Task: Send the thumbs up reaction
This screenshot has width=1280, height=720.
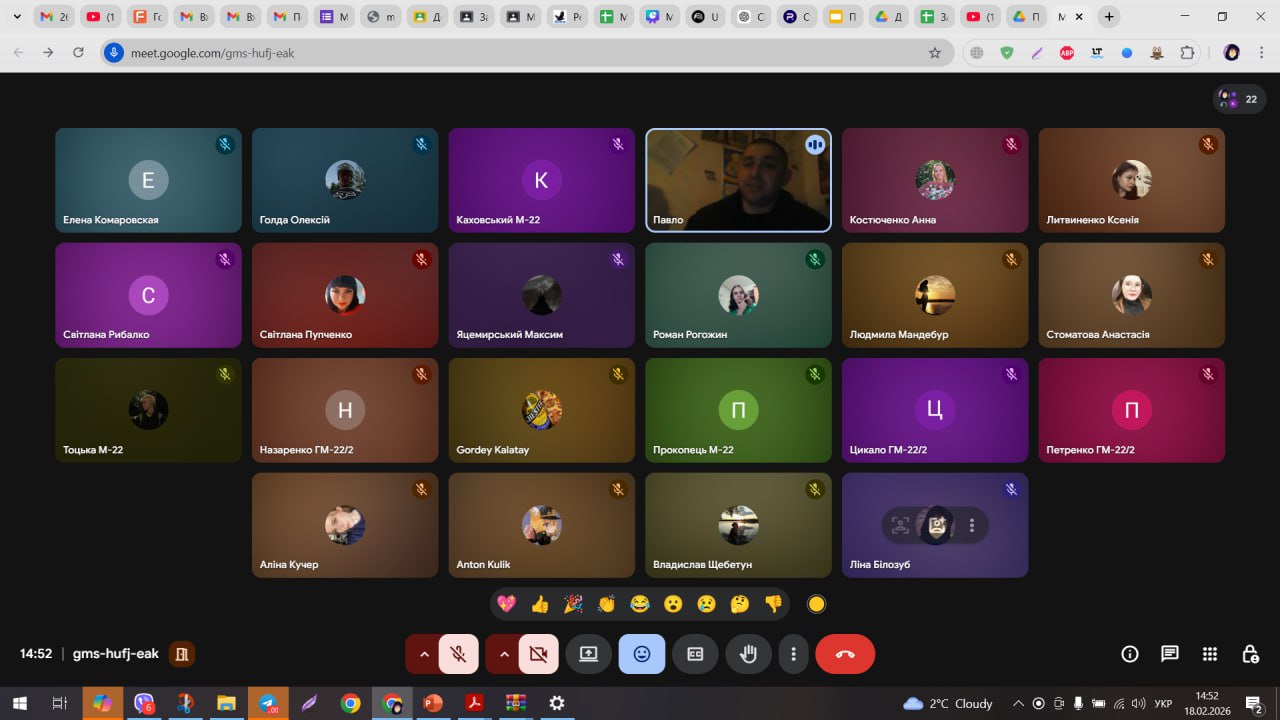Action: coord(540,604)
